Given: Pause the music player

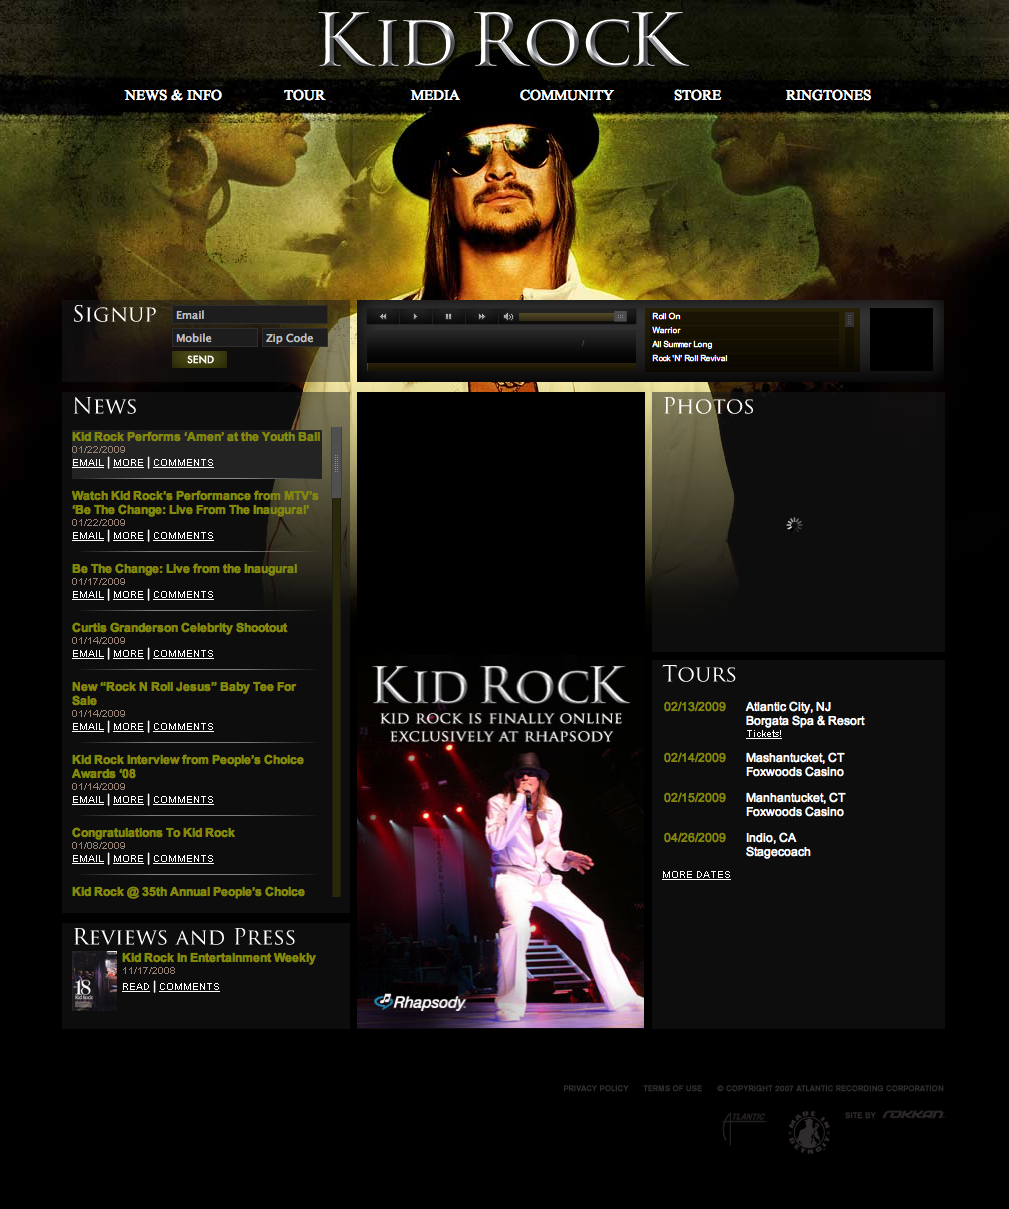Looking at the screenshot, I should 448,316.
